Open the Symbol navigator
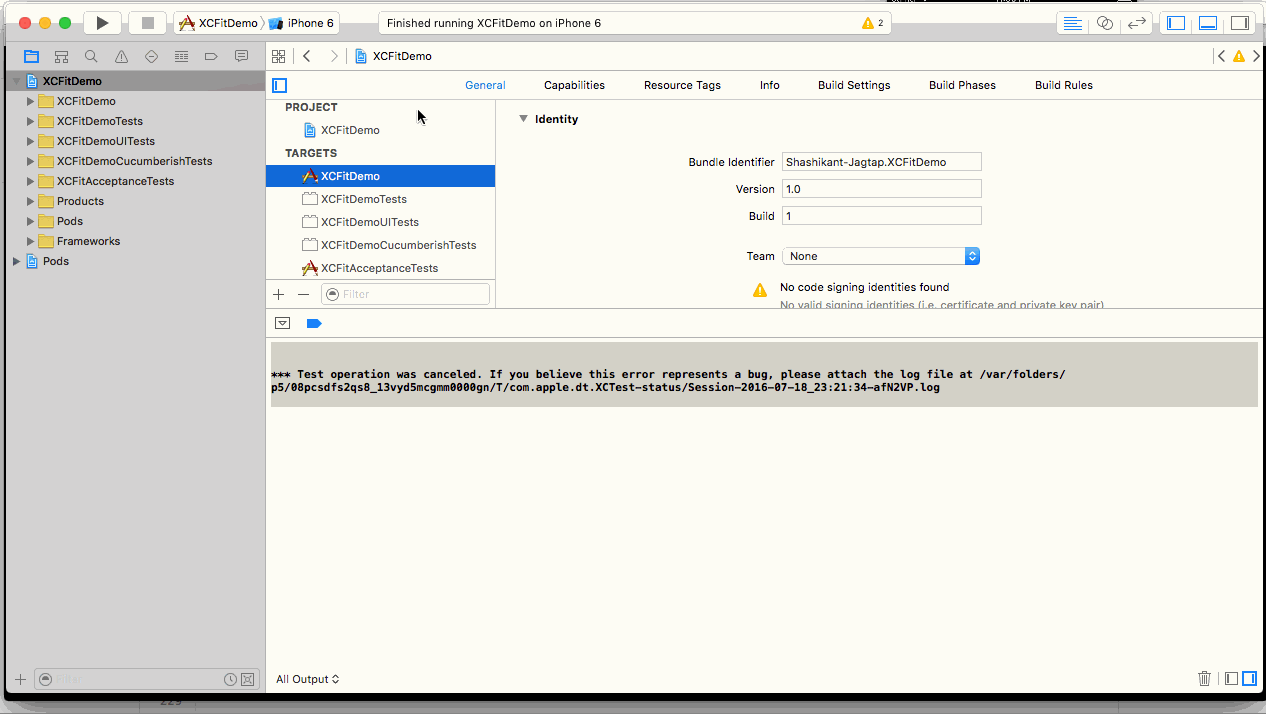 click(x=61, y=57)
